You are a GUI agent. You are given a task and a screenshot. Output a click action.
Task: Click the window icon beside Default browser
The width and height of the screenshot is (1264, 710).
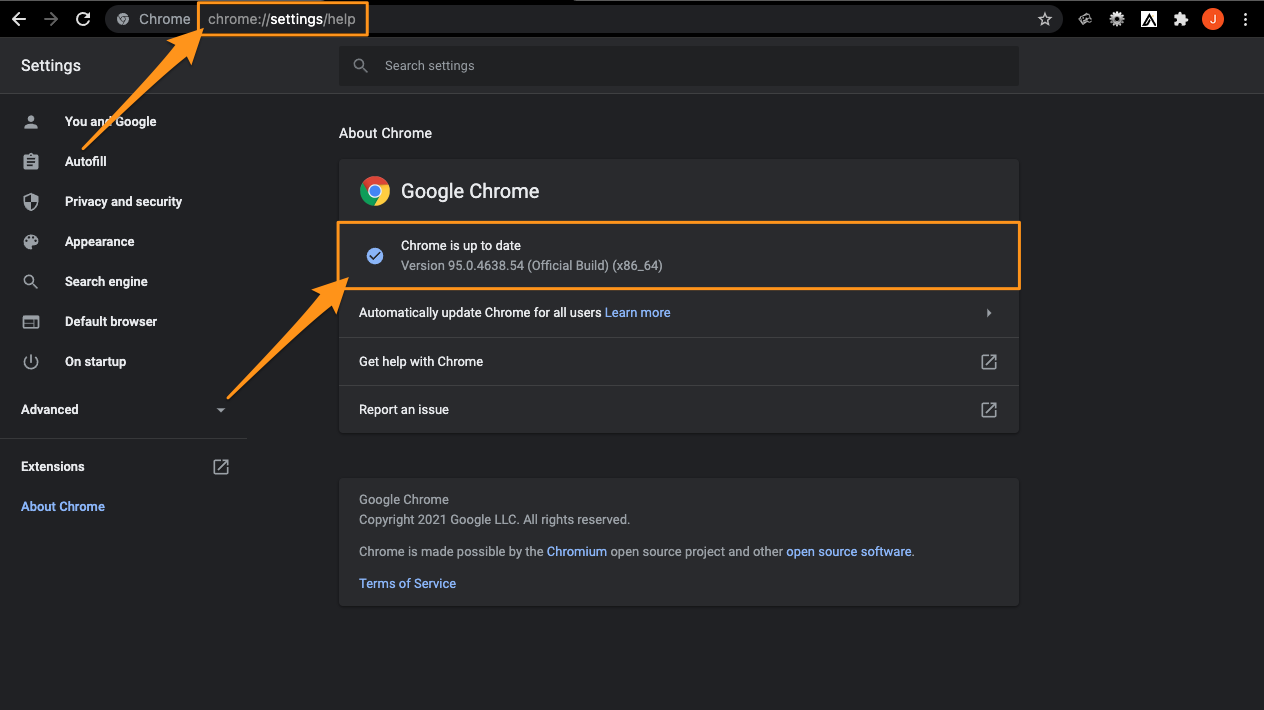tap(31, 321)
